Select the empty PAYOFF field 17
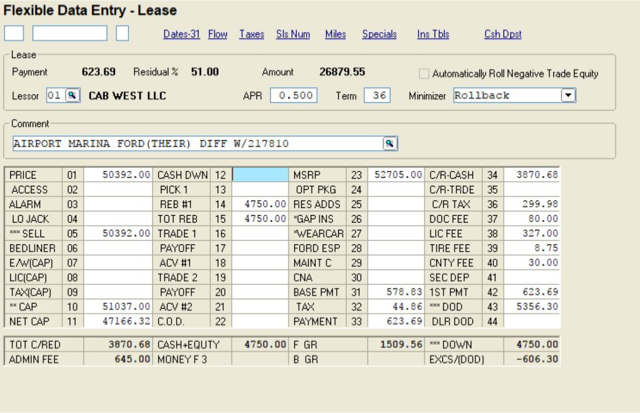The width and height of the screenshot is (640, 413). click(260, 248)
